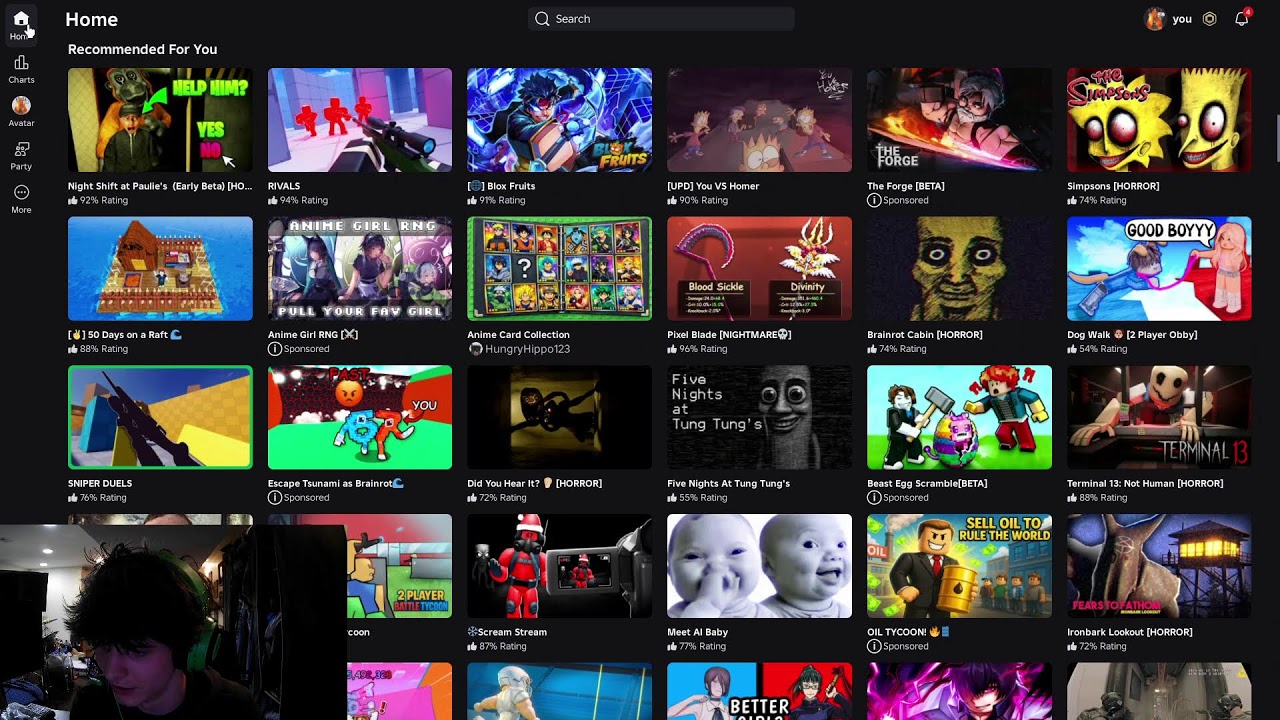Image resolution: width=1280 pixels, height=720 pixels.
Task: Open the Blox Fruits game thumbnail
Action: (559, 120)
